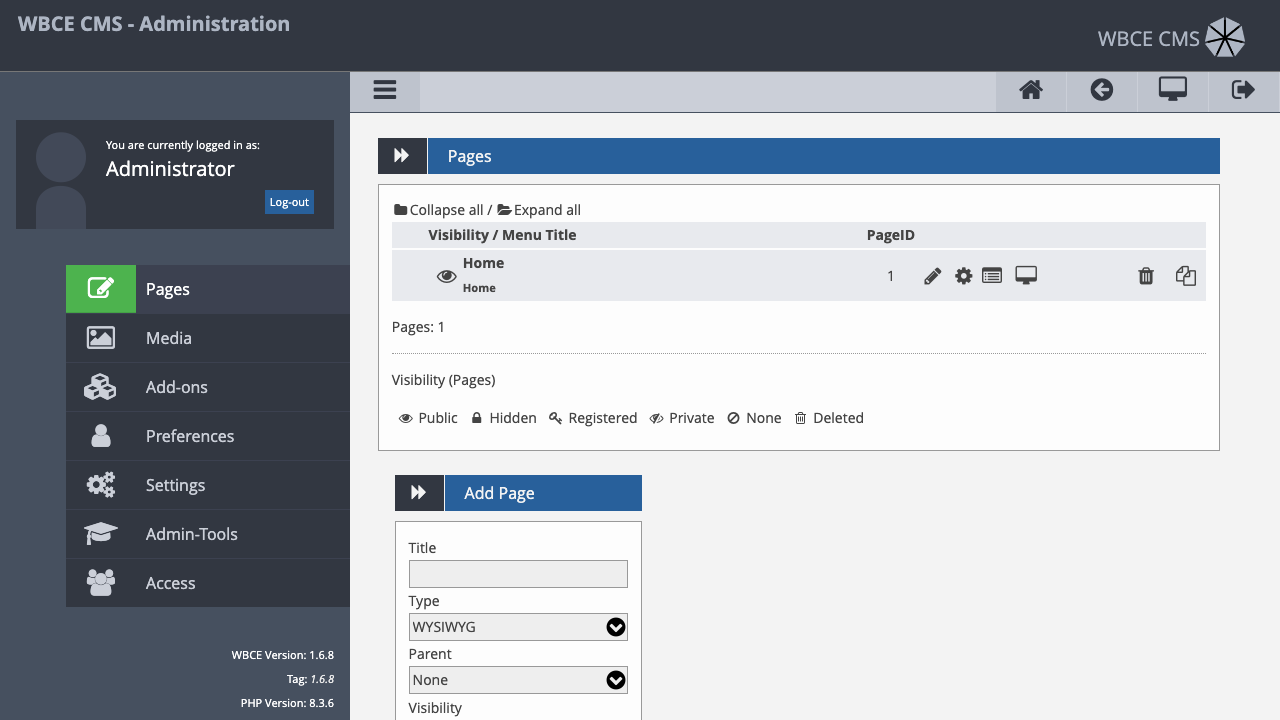The width and height of the screenshot is (1280, 720).
Task: Click the Visibility / Menu Title column header
Action: click(502, 235)
